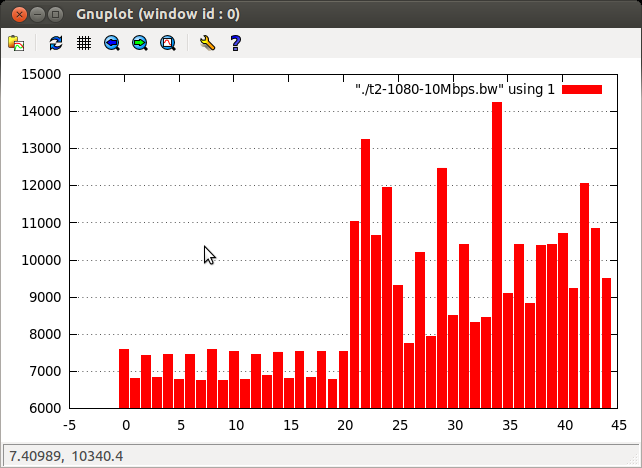
Task: Click the red legend sample swatch
Action: click(x=582, y=90)
